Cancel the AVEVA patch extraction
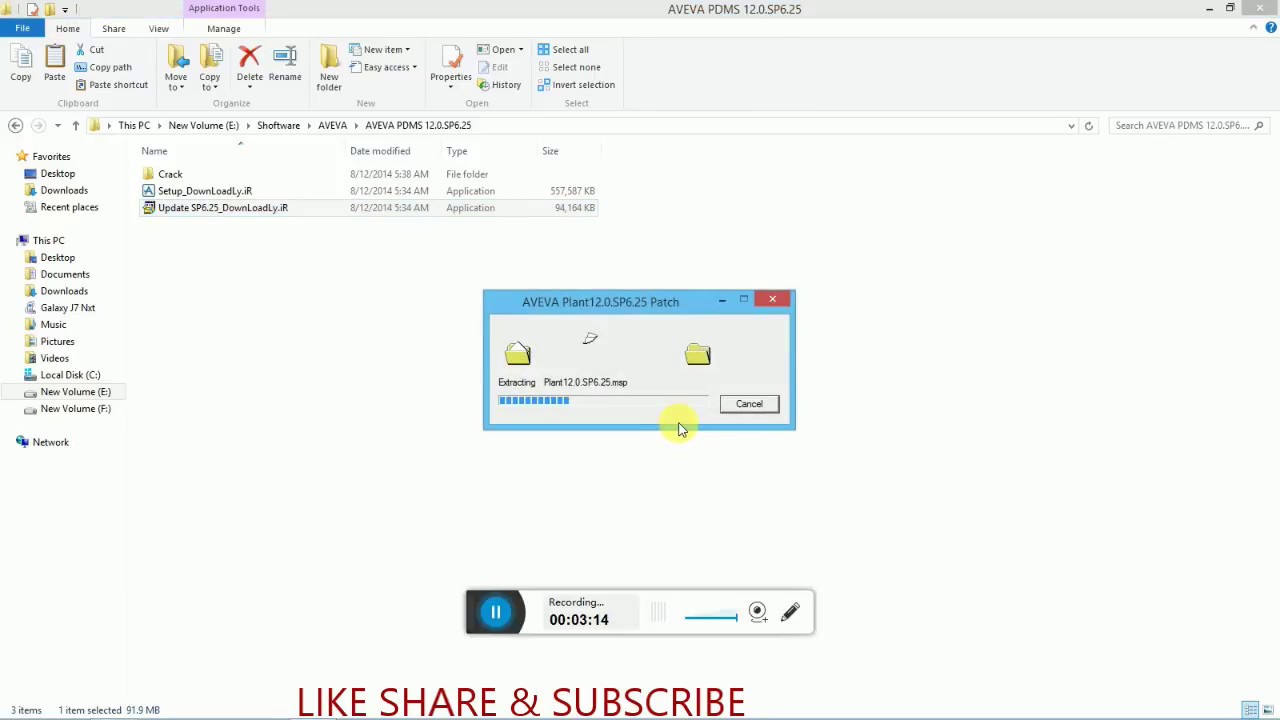This screenshot has width=1280, height=720. [749, 404]
